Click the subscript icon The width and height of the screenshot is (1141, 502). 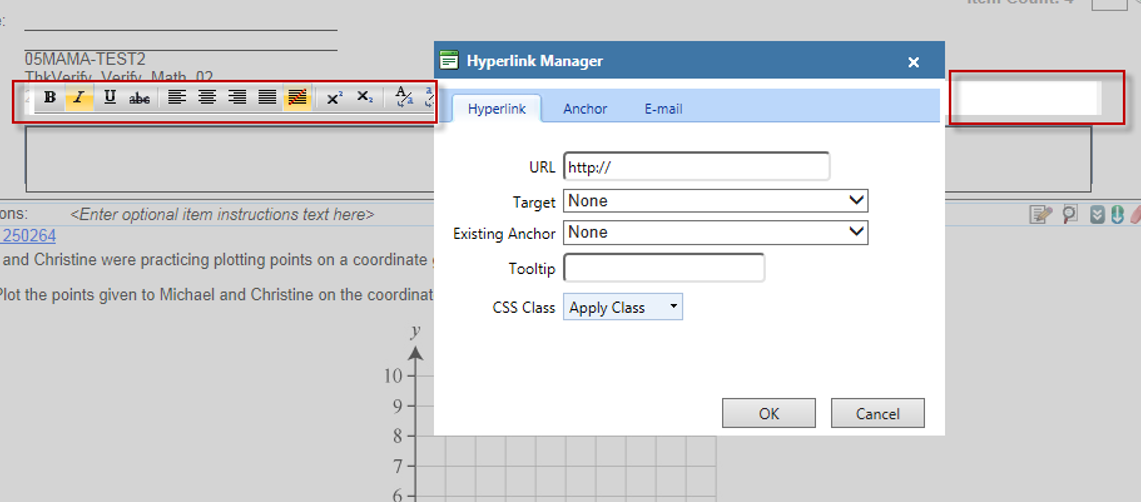[365, 97]
